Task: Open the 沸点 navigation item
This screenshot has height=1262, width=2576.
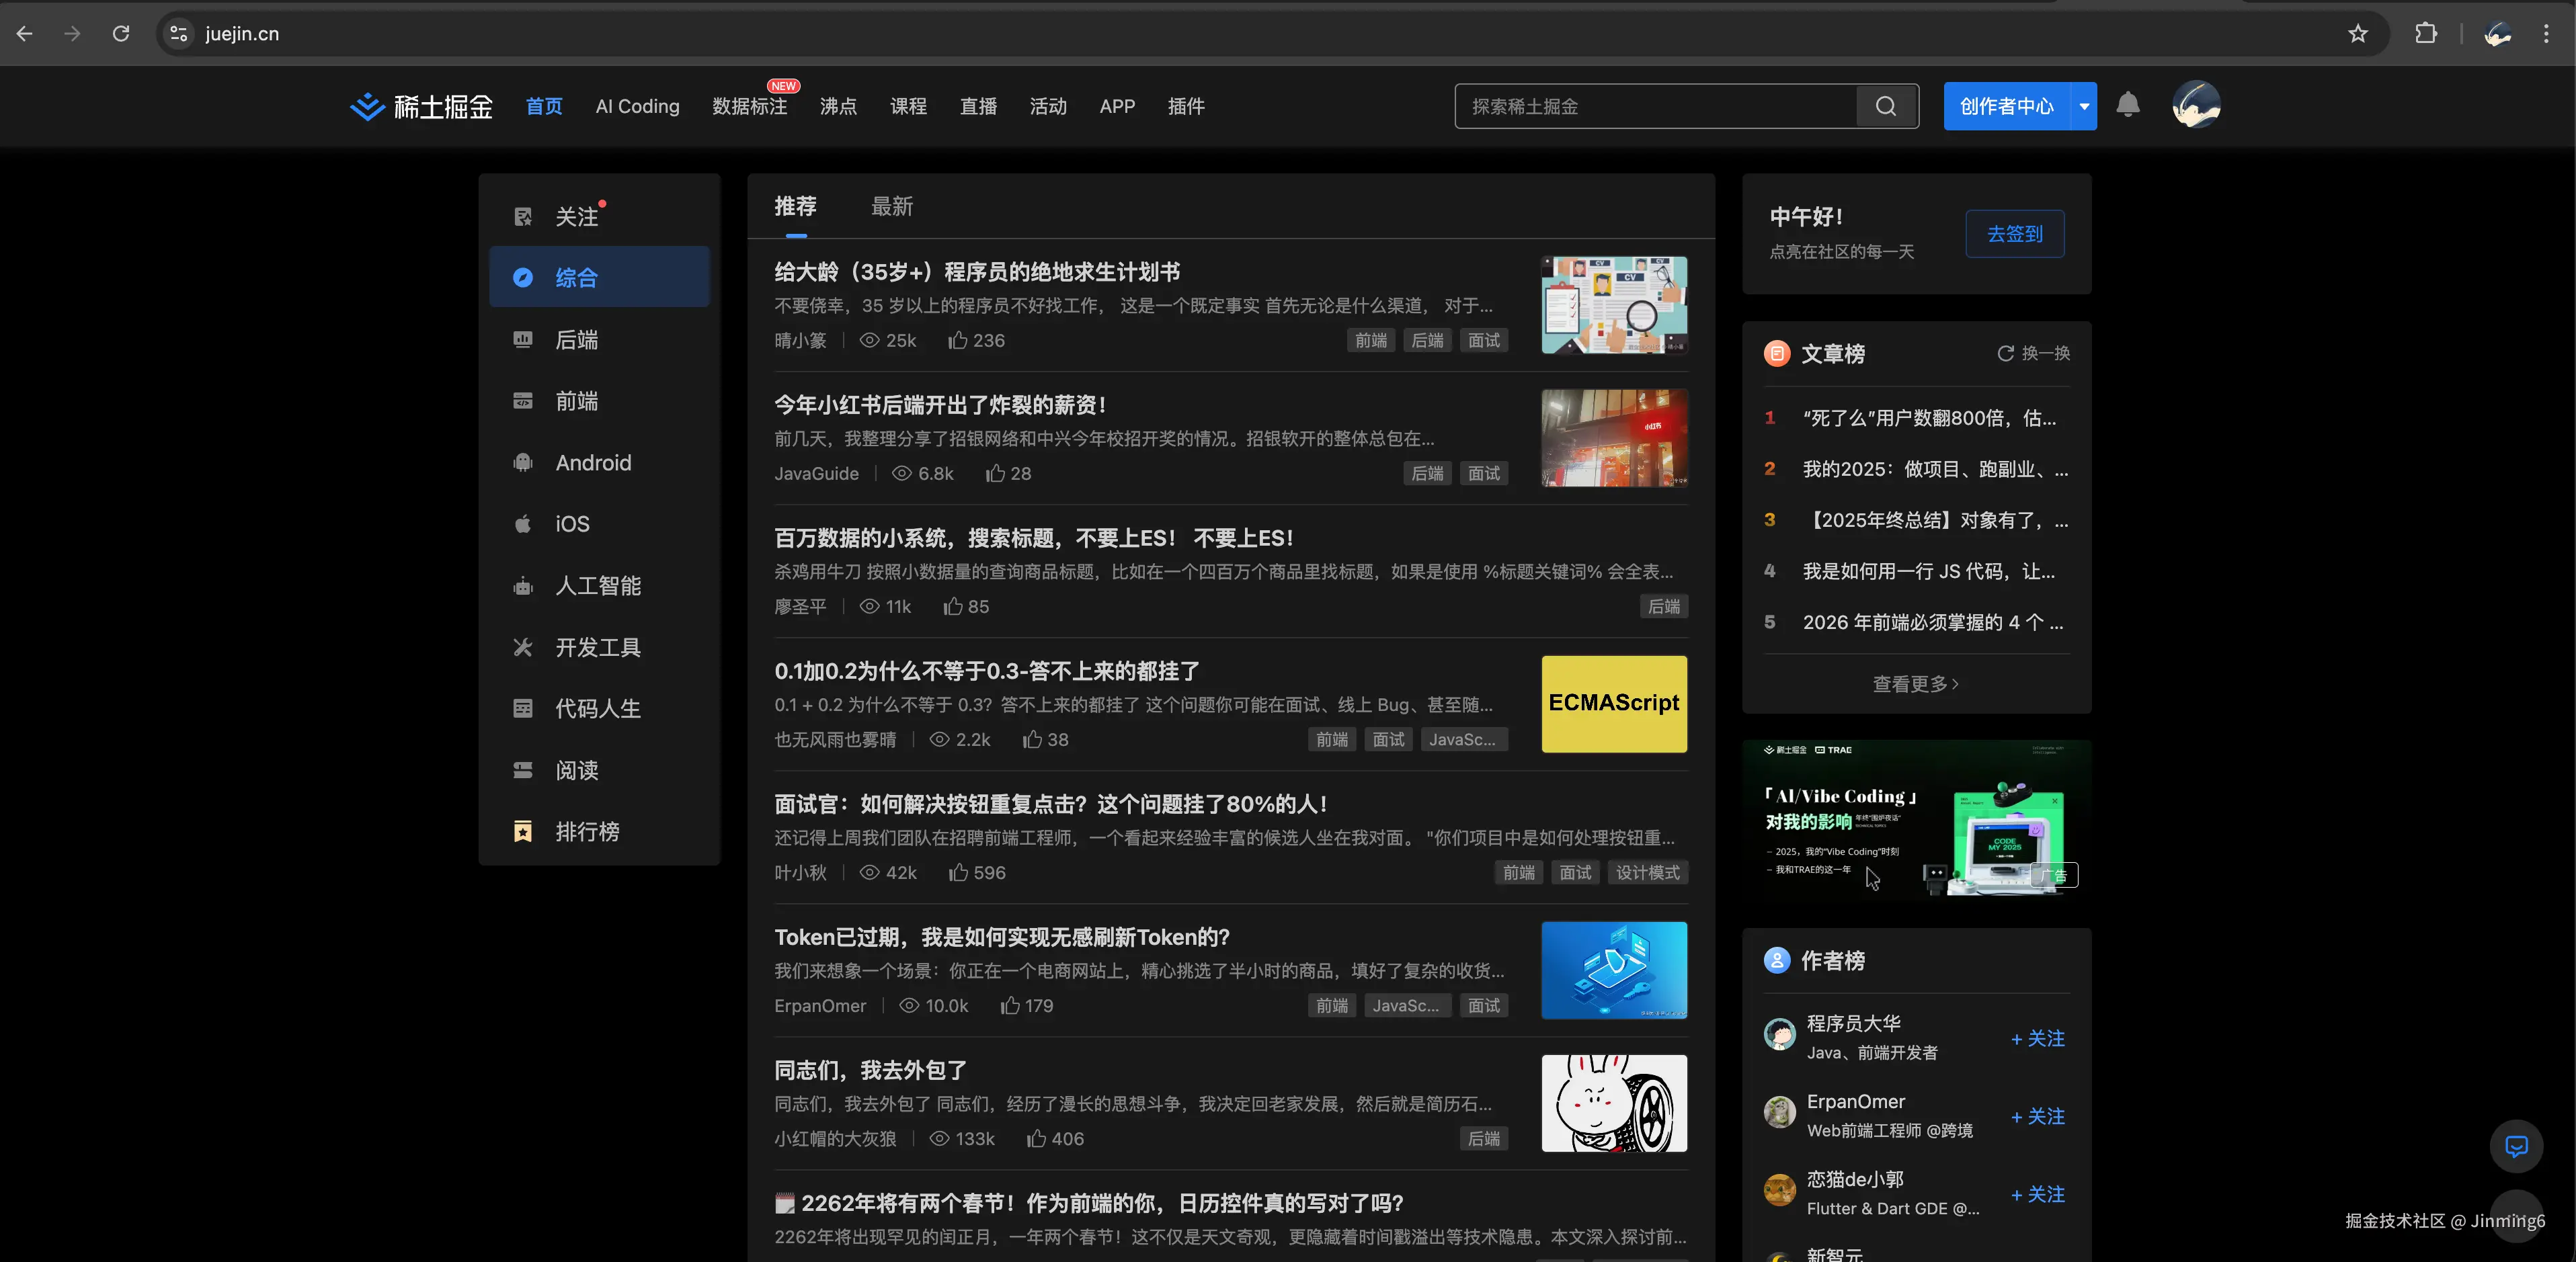Action: (838, 106)
